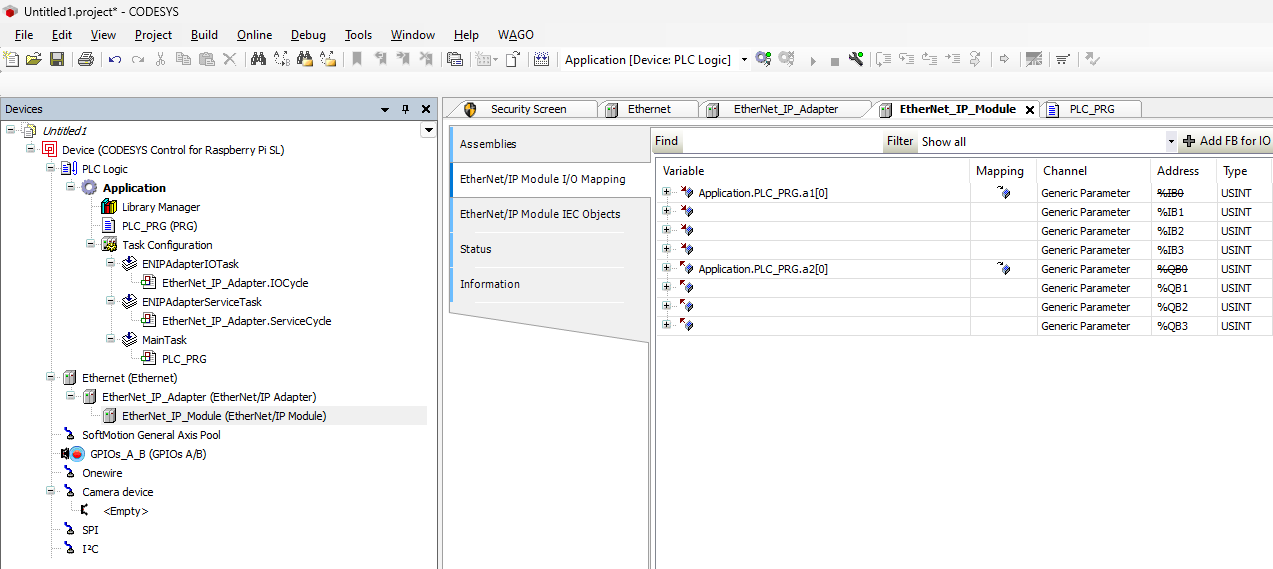Open the File menu
The width and height of the screenshot is (1273, 569).
[x=24, y=34]
